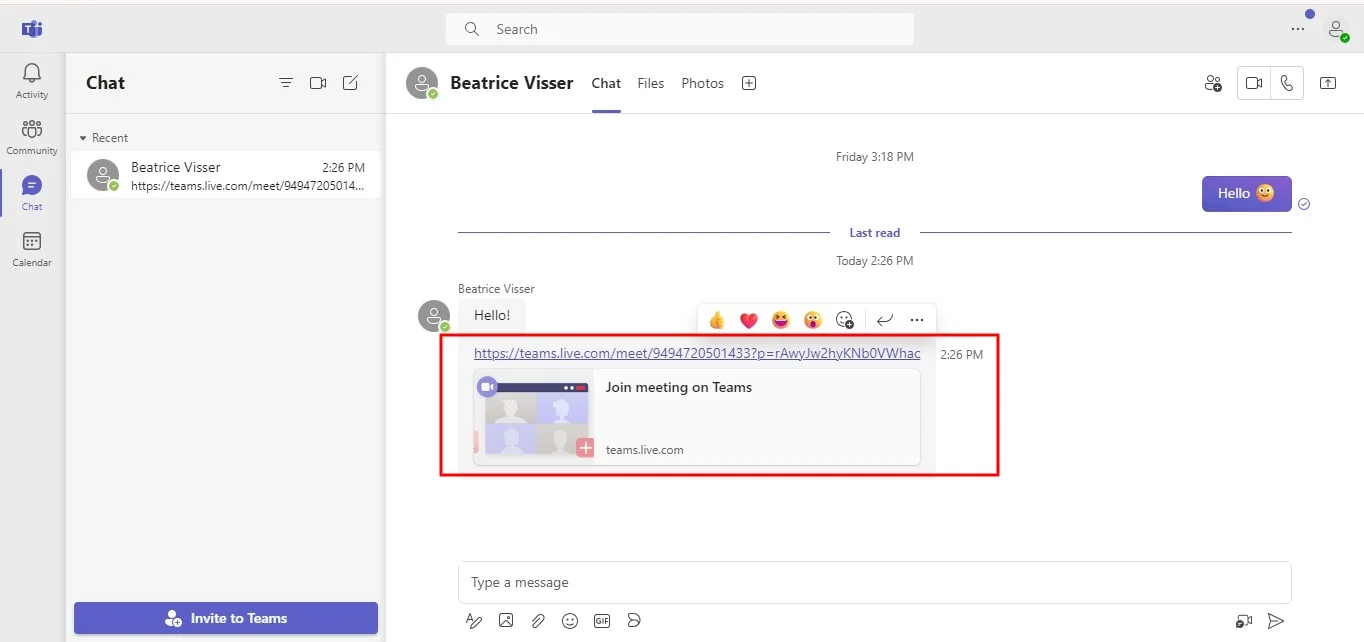Switch to the Chat tab
Viewport: 1364px width, 642px height.
(x=606, y=83)
